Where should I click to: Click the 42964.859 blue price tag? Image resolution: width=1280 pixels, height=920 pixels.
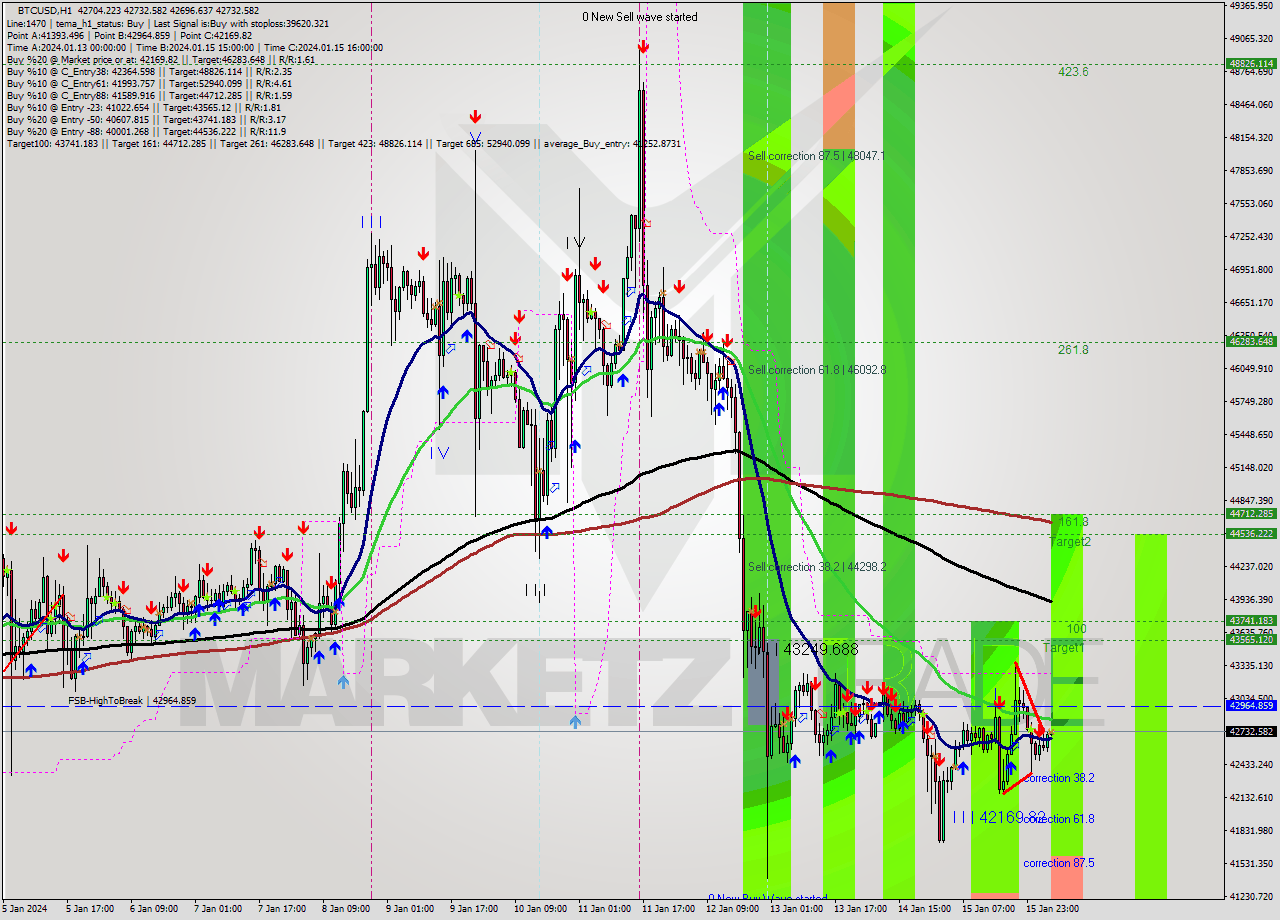pos(1251,705)
